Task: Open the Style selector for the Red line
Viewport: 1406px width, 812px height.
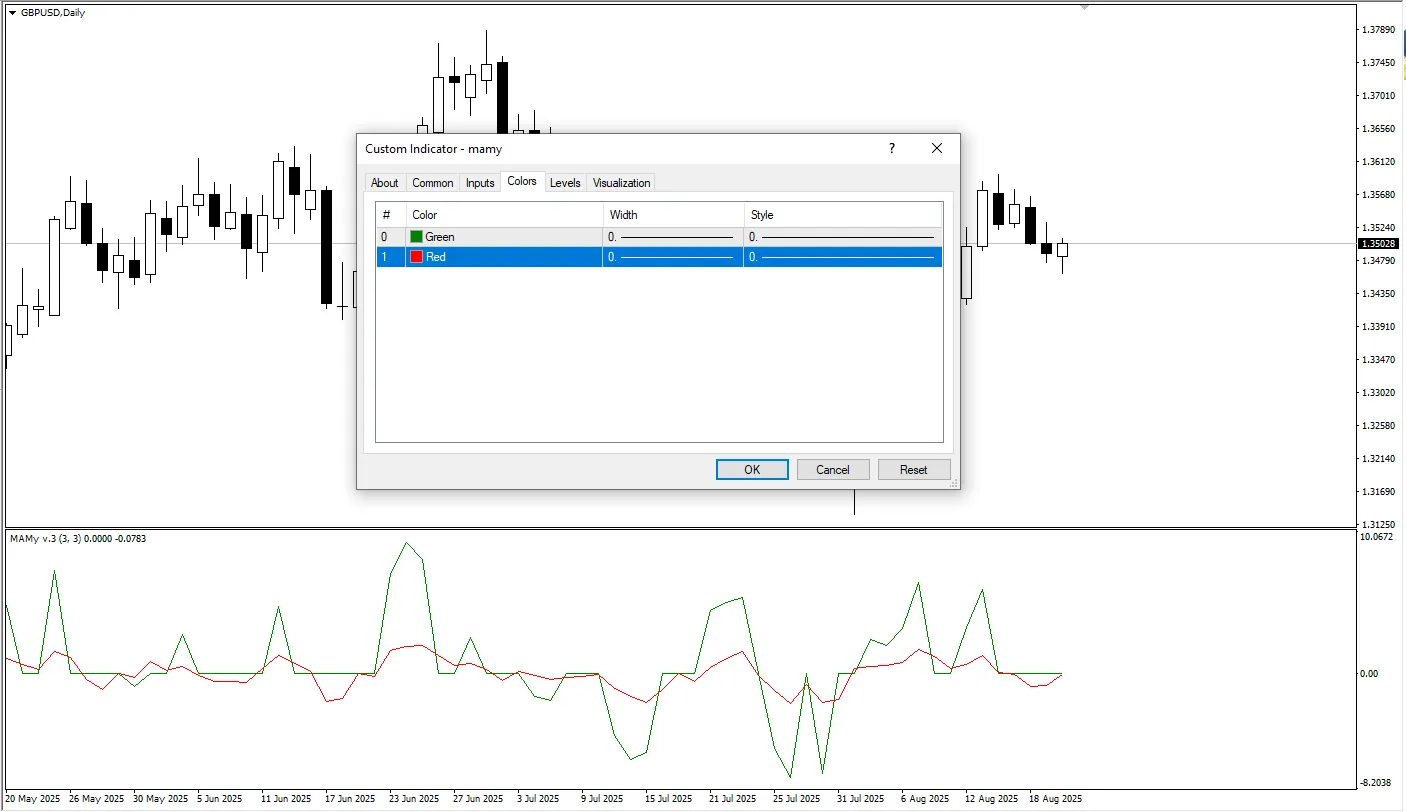Action: pyautogui.click(x=842, y=257)
